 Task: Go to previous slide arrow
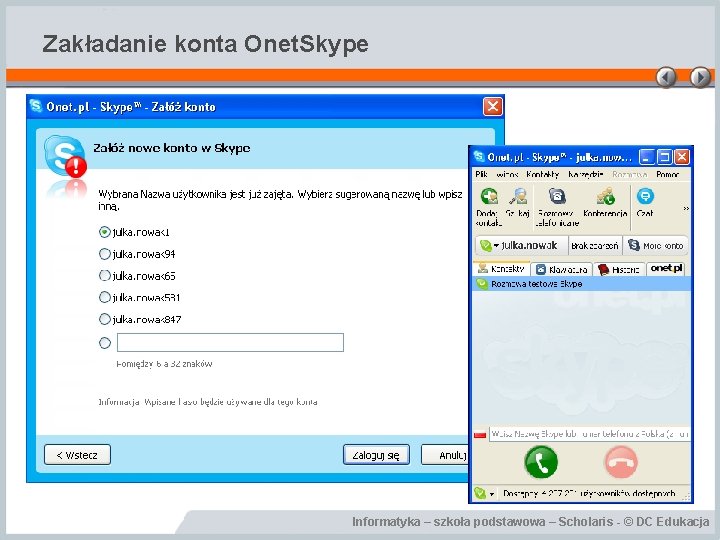coord(666,77)
